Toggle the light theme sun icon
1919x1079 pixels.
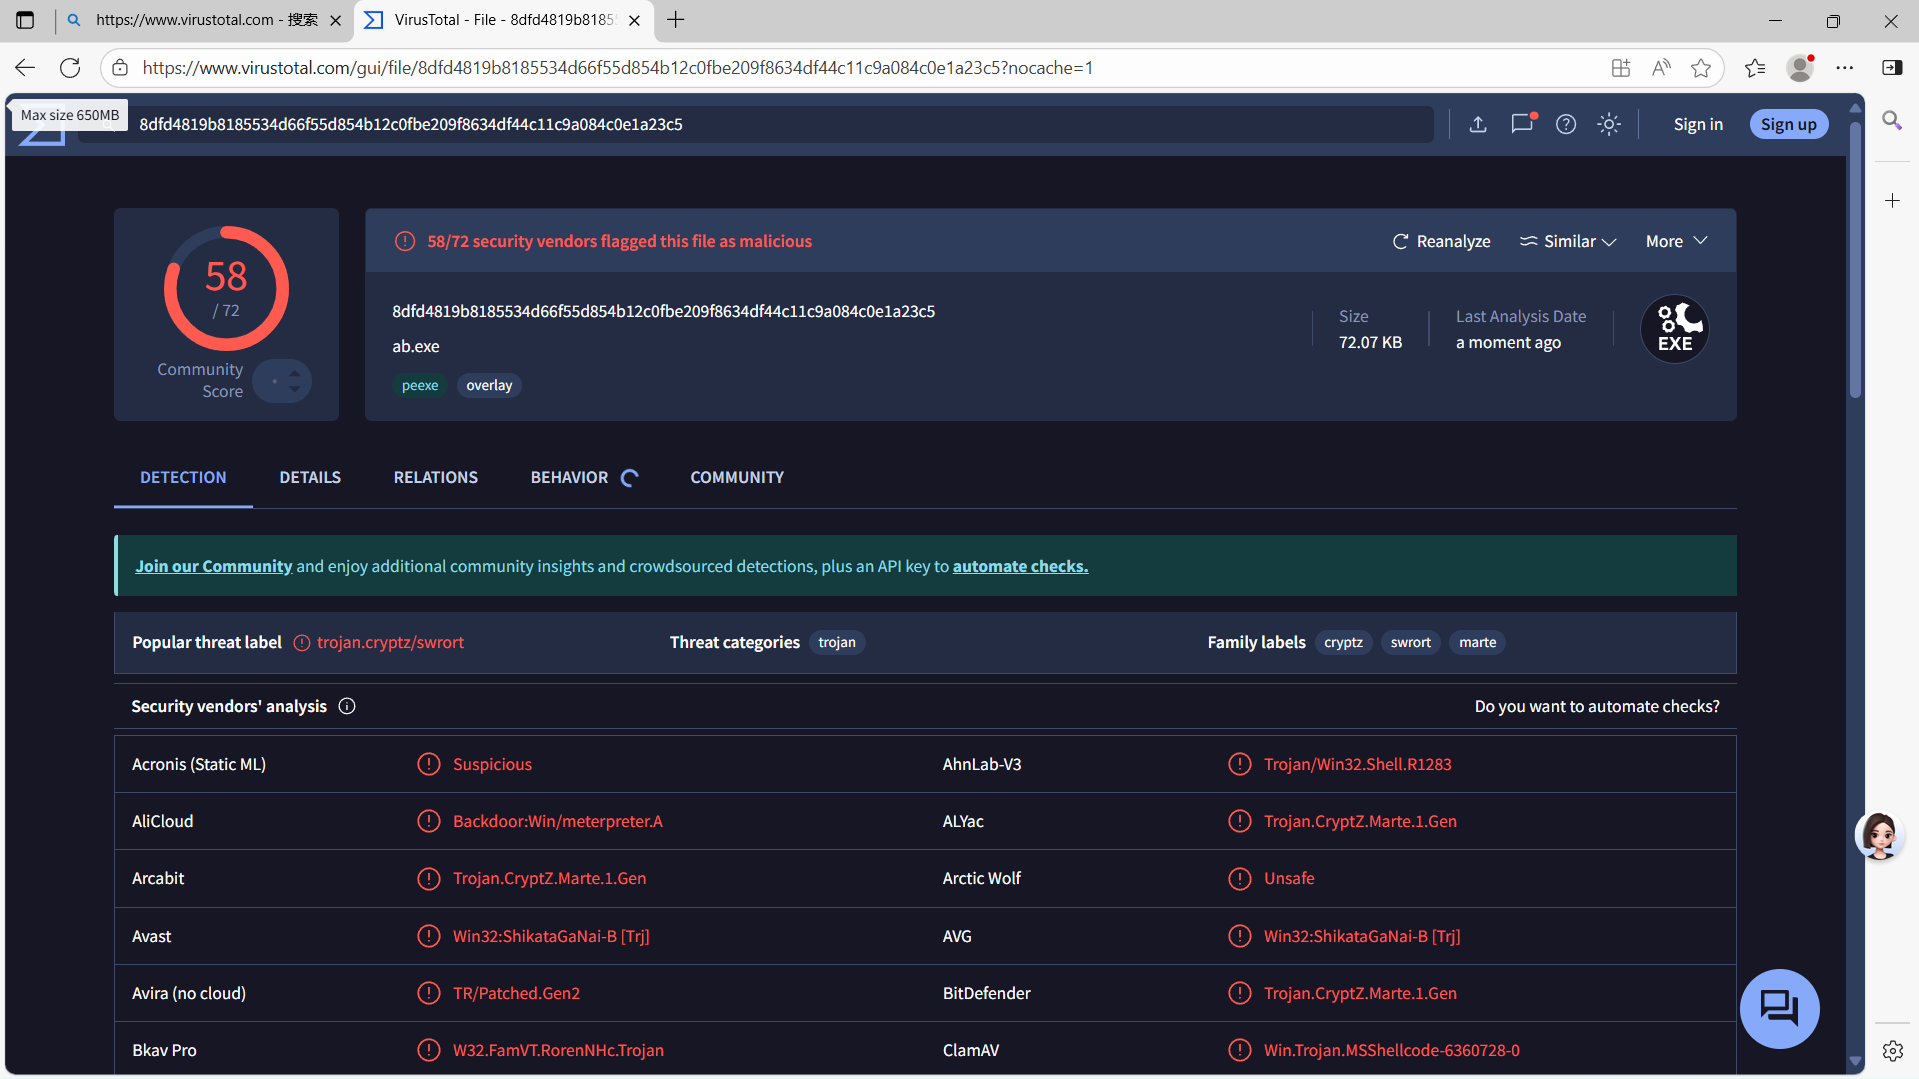[x=1609, y=124]
